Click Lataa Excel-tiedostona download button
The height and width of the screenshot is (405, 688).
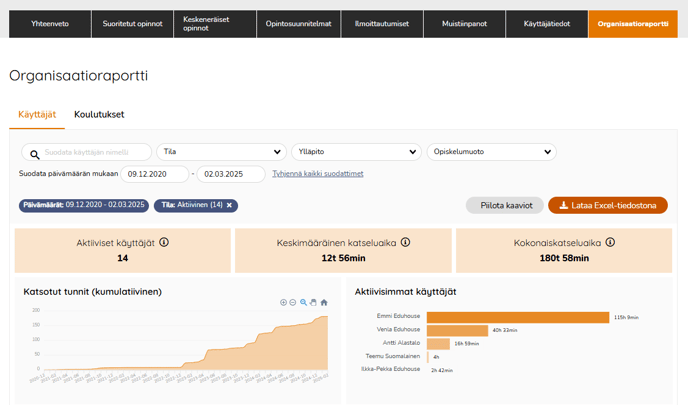pos(608,205)
